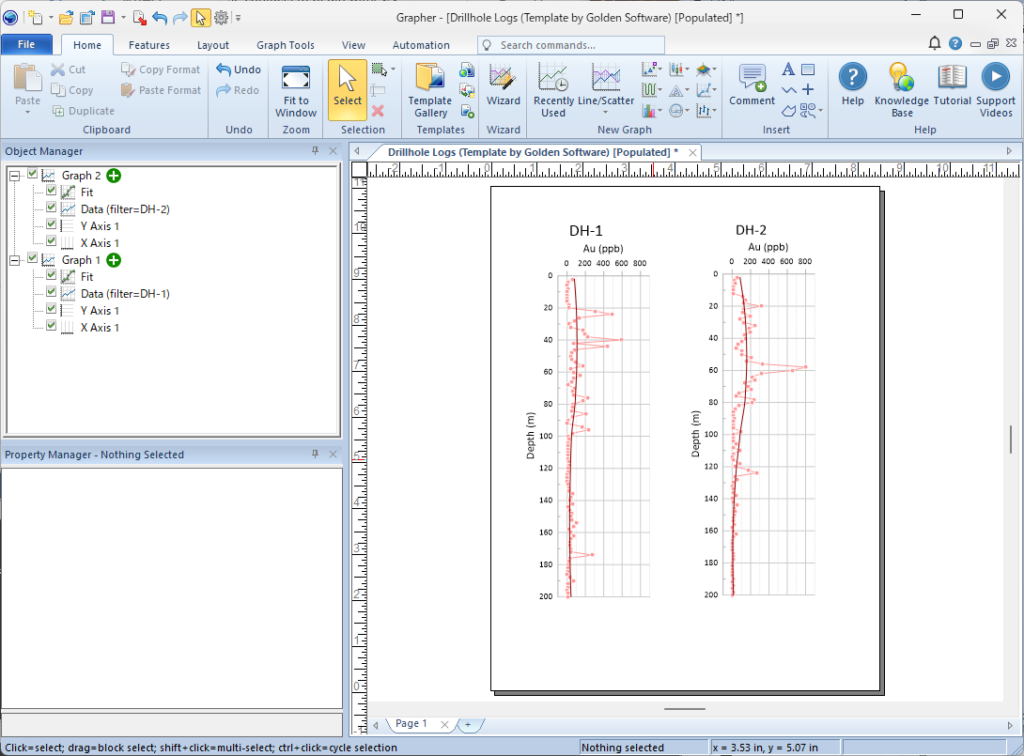Screen dimensions: 1024x756
Task: Click the Text tool in Insert group
Action: click(x=788, y=70)
